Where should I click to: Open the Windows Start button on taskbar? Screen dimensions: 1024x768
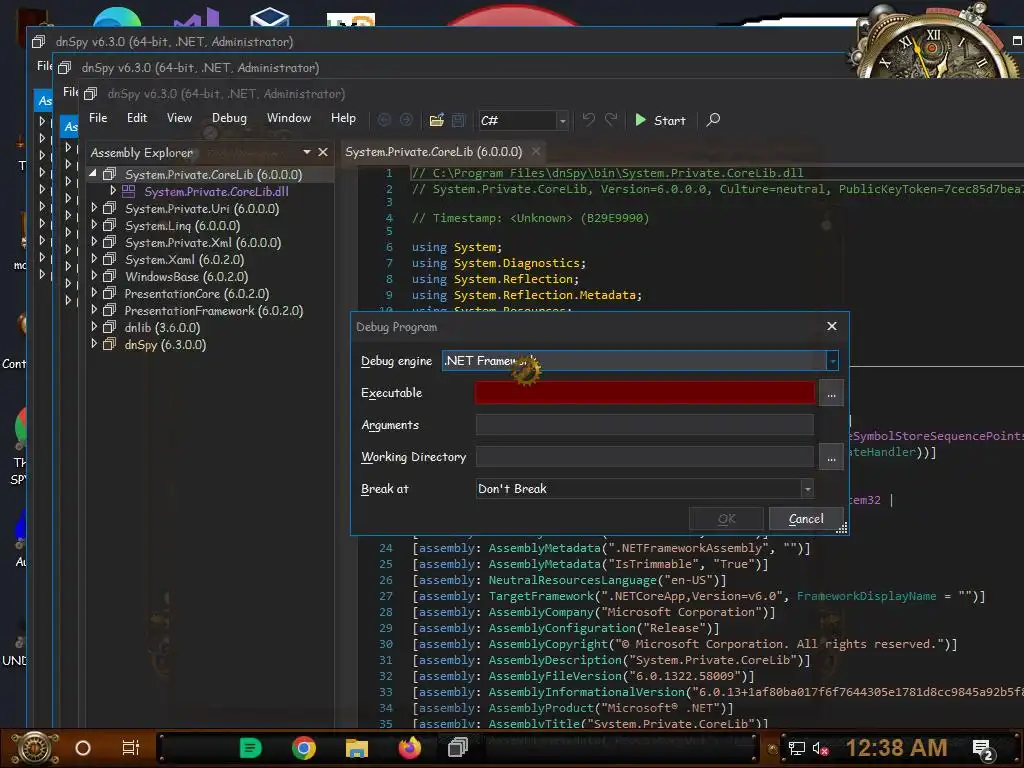click(x=35, y=748)
